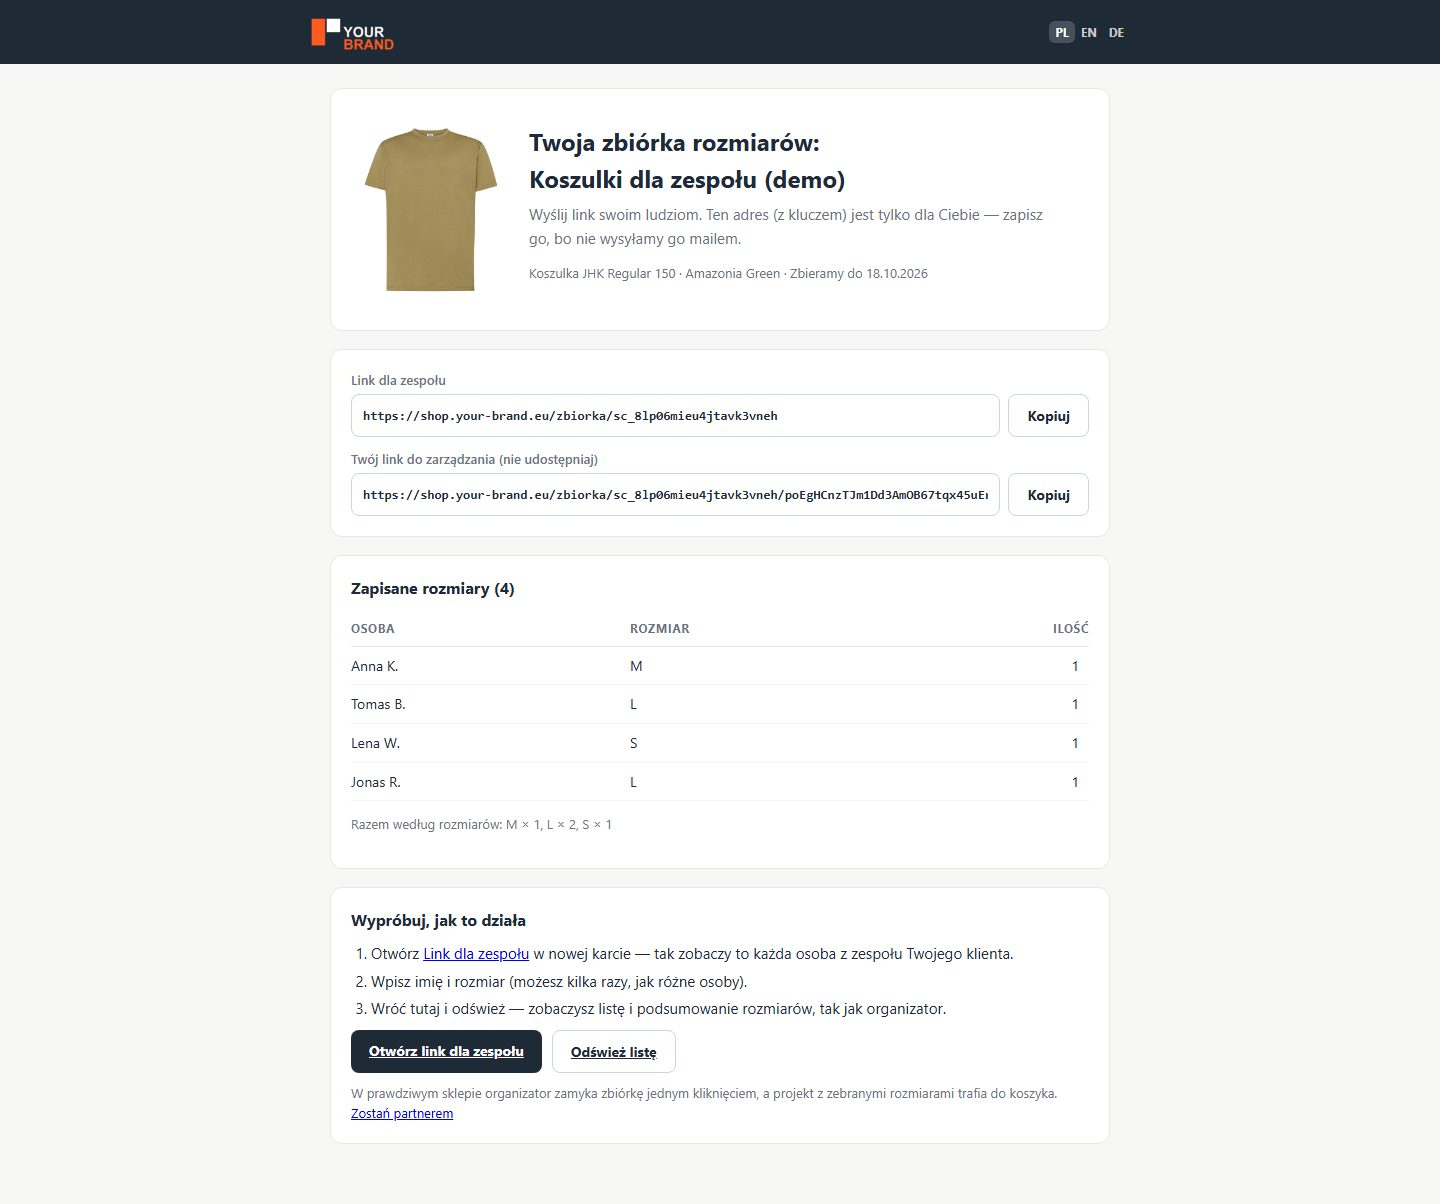Screen dimensions: 1440x1204
Task: Click the 'Tomas B.' table cell
Action: (378, 704)
